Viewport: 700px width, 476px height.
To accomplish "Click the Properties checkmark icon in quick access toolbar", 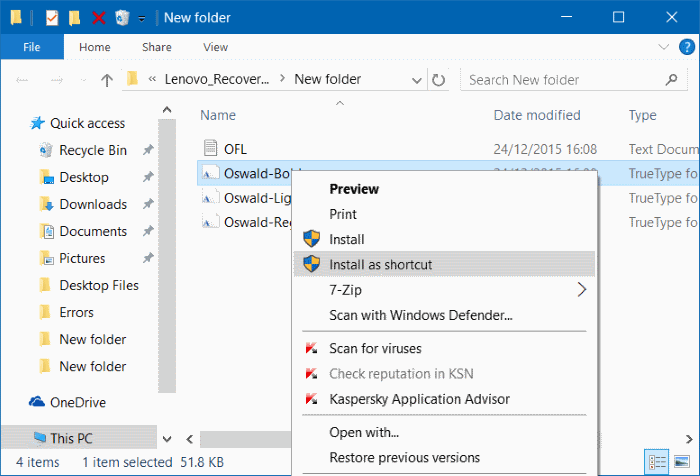I will tap(52, 18).
